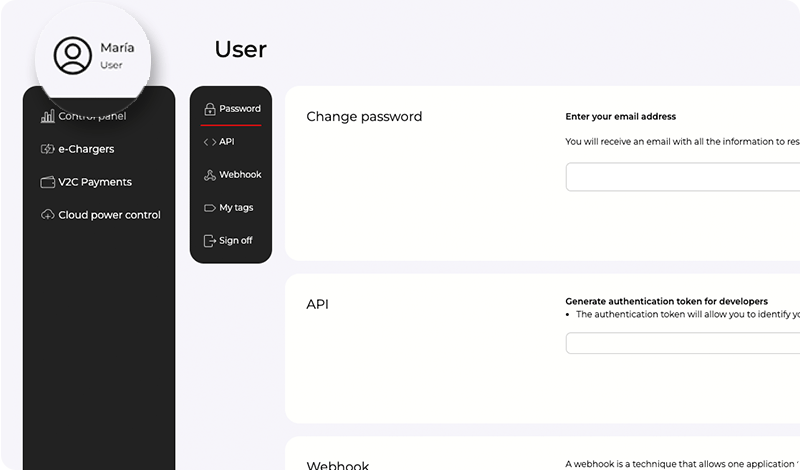Click the Webhook icon in the user menu
The image size is (800, 470).
[209, 175]
